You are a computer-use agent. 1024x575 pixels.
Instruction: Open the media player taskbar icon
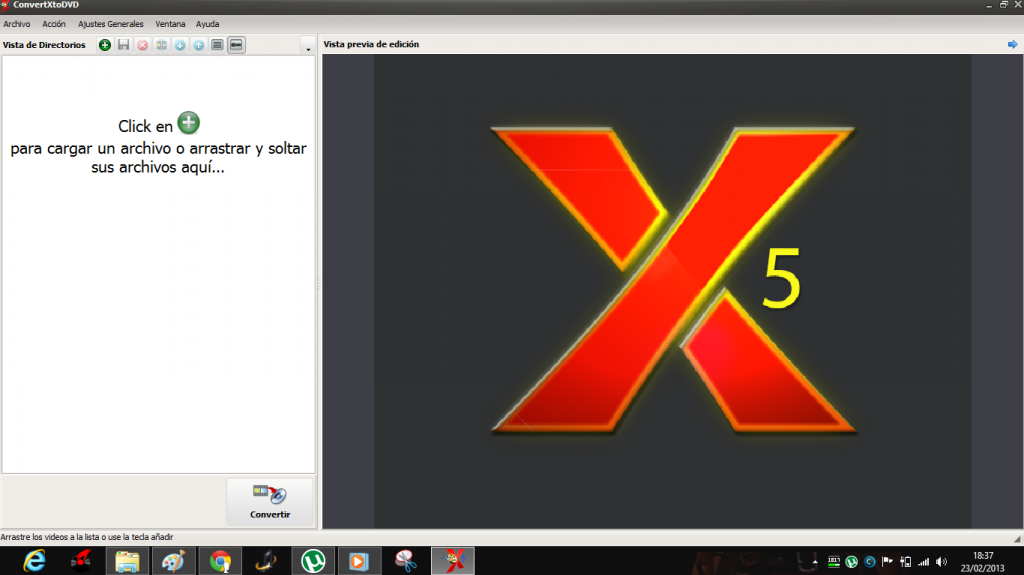[359, 561]
